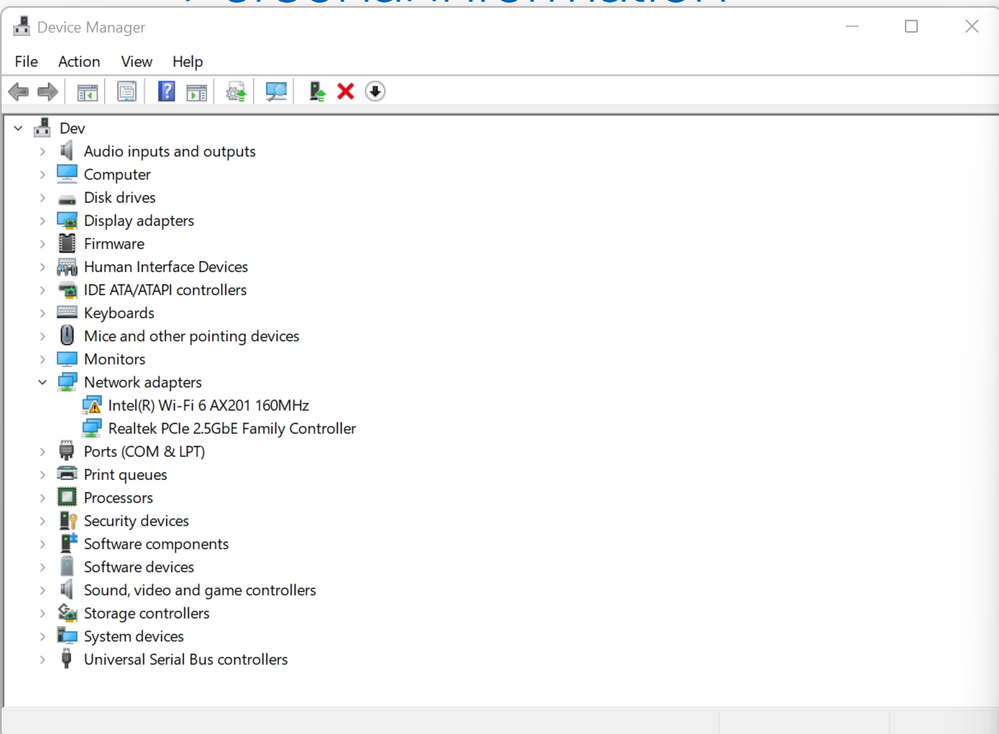Expand the Computer category

(42, 175)
